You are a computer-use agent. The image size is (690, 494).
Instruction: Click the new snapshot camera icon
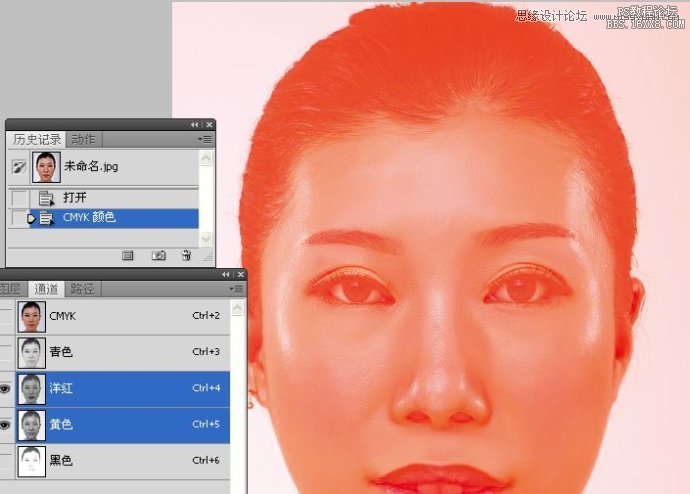(158, 255)
